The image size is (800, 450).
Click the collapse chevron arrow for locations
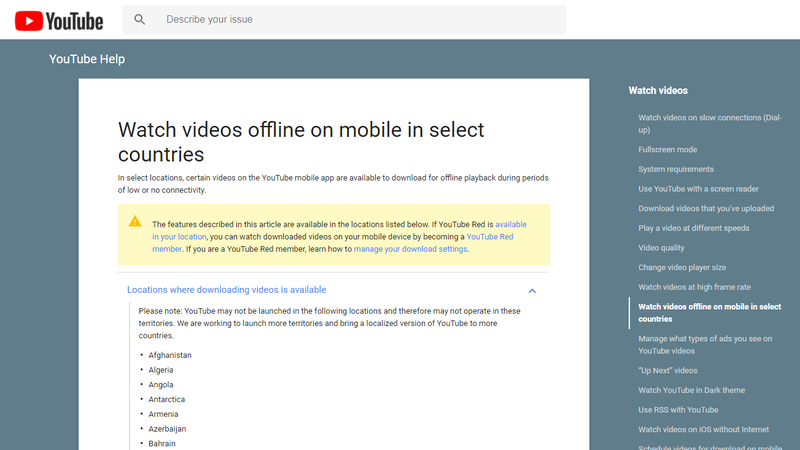532,291
